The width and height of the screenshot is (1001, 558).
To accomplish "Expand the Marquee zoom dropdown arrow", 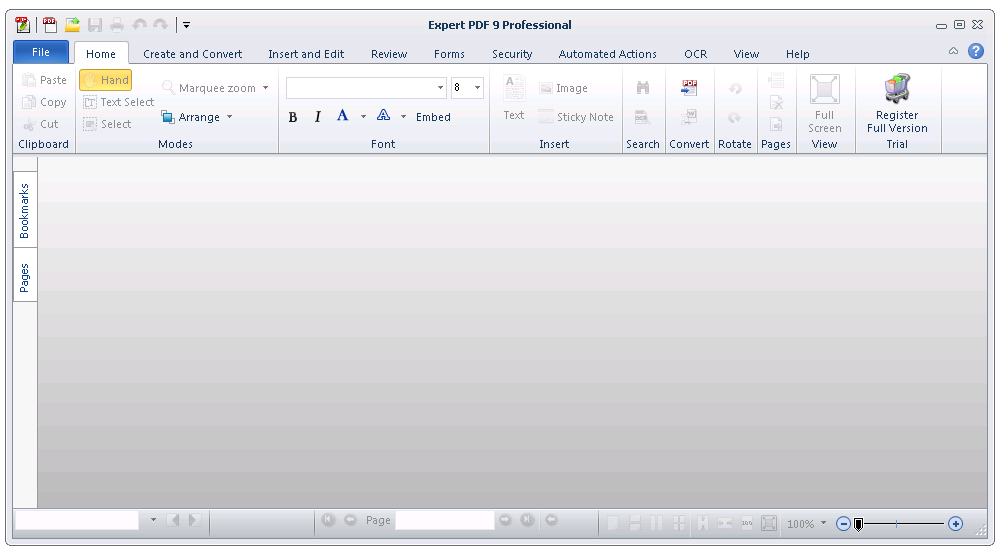I will tap(266, 88).
